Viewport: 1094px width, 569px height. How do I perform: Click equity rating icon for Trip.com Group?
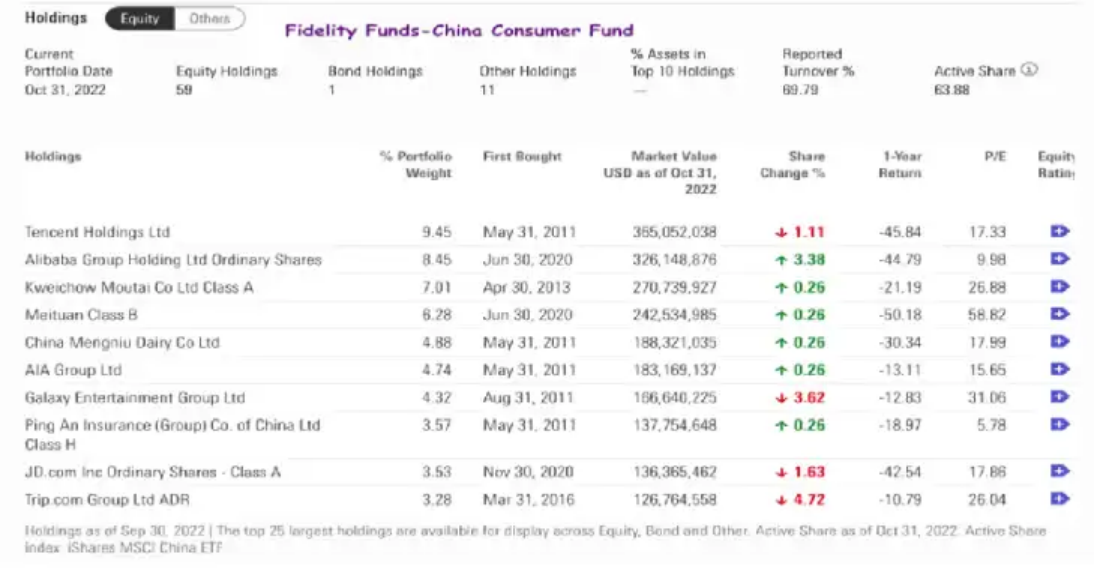coord(1060,498)
